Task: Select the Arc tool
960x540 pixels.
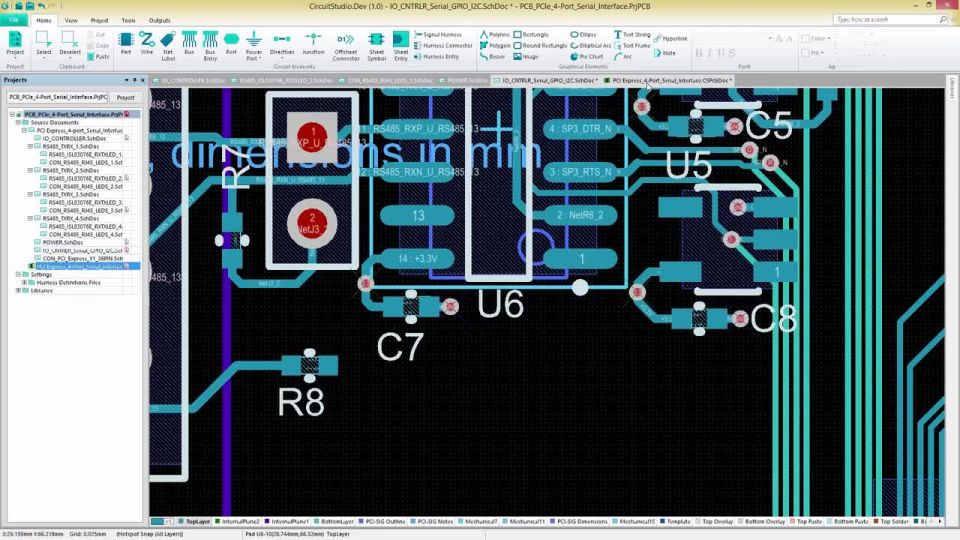Action: click(x=623, y=56)
